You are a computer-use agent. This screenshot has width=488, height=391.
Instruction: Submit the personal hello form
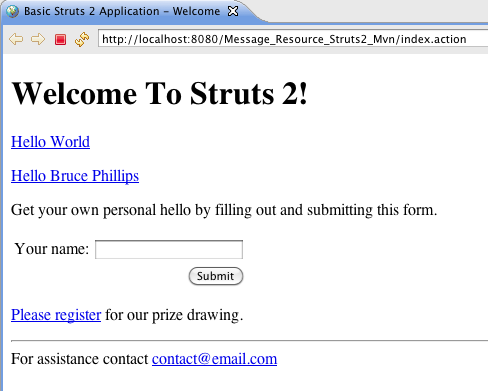point(216,276)
